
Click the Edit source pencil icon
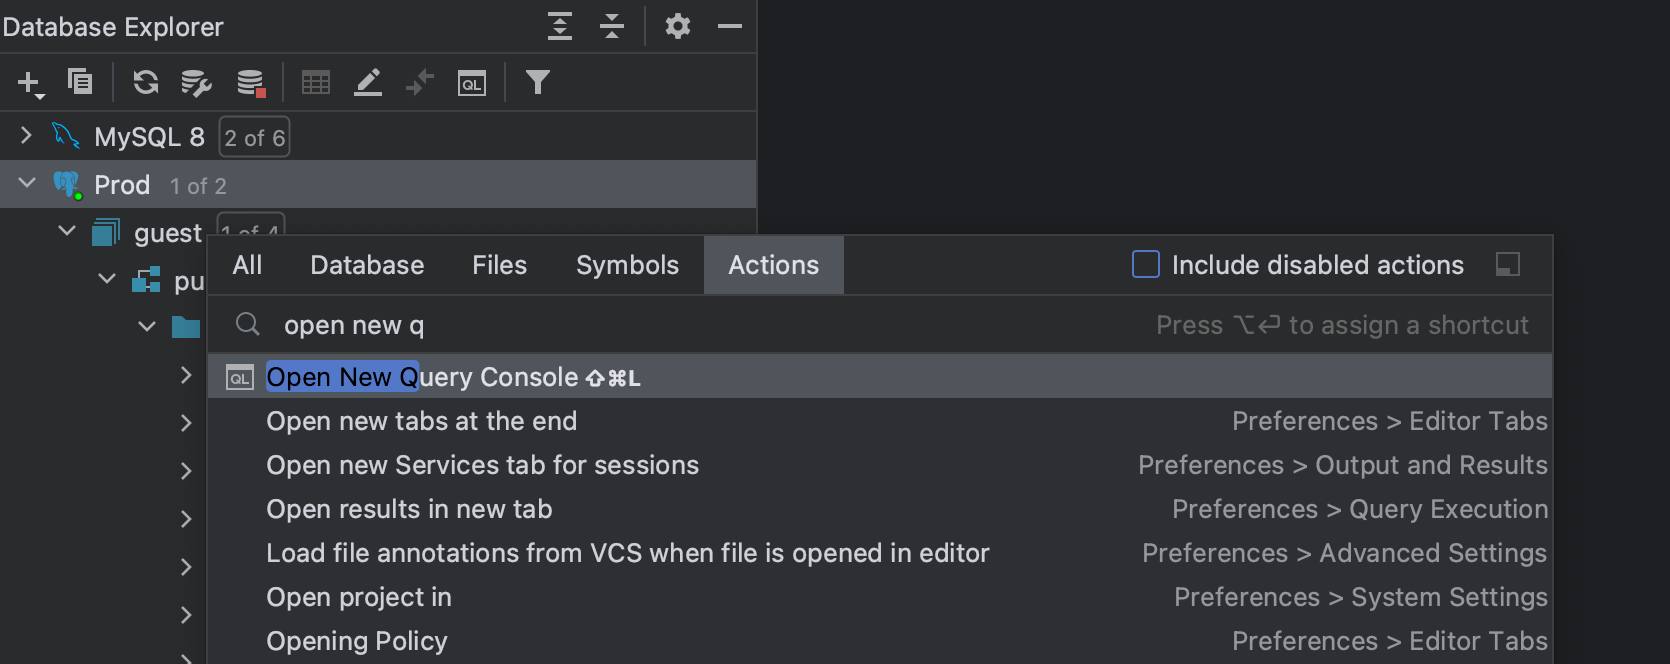[368, 83]
